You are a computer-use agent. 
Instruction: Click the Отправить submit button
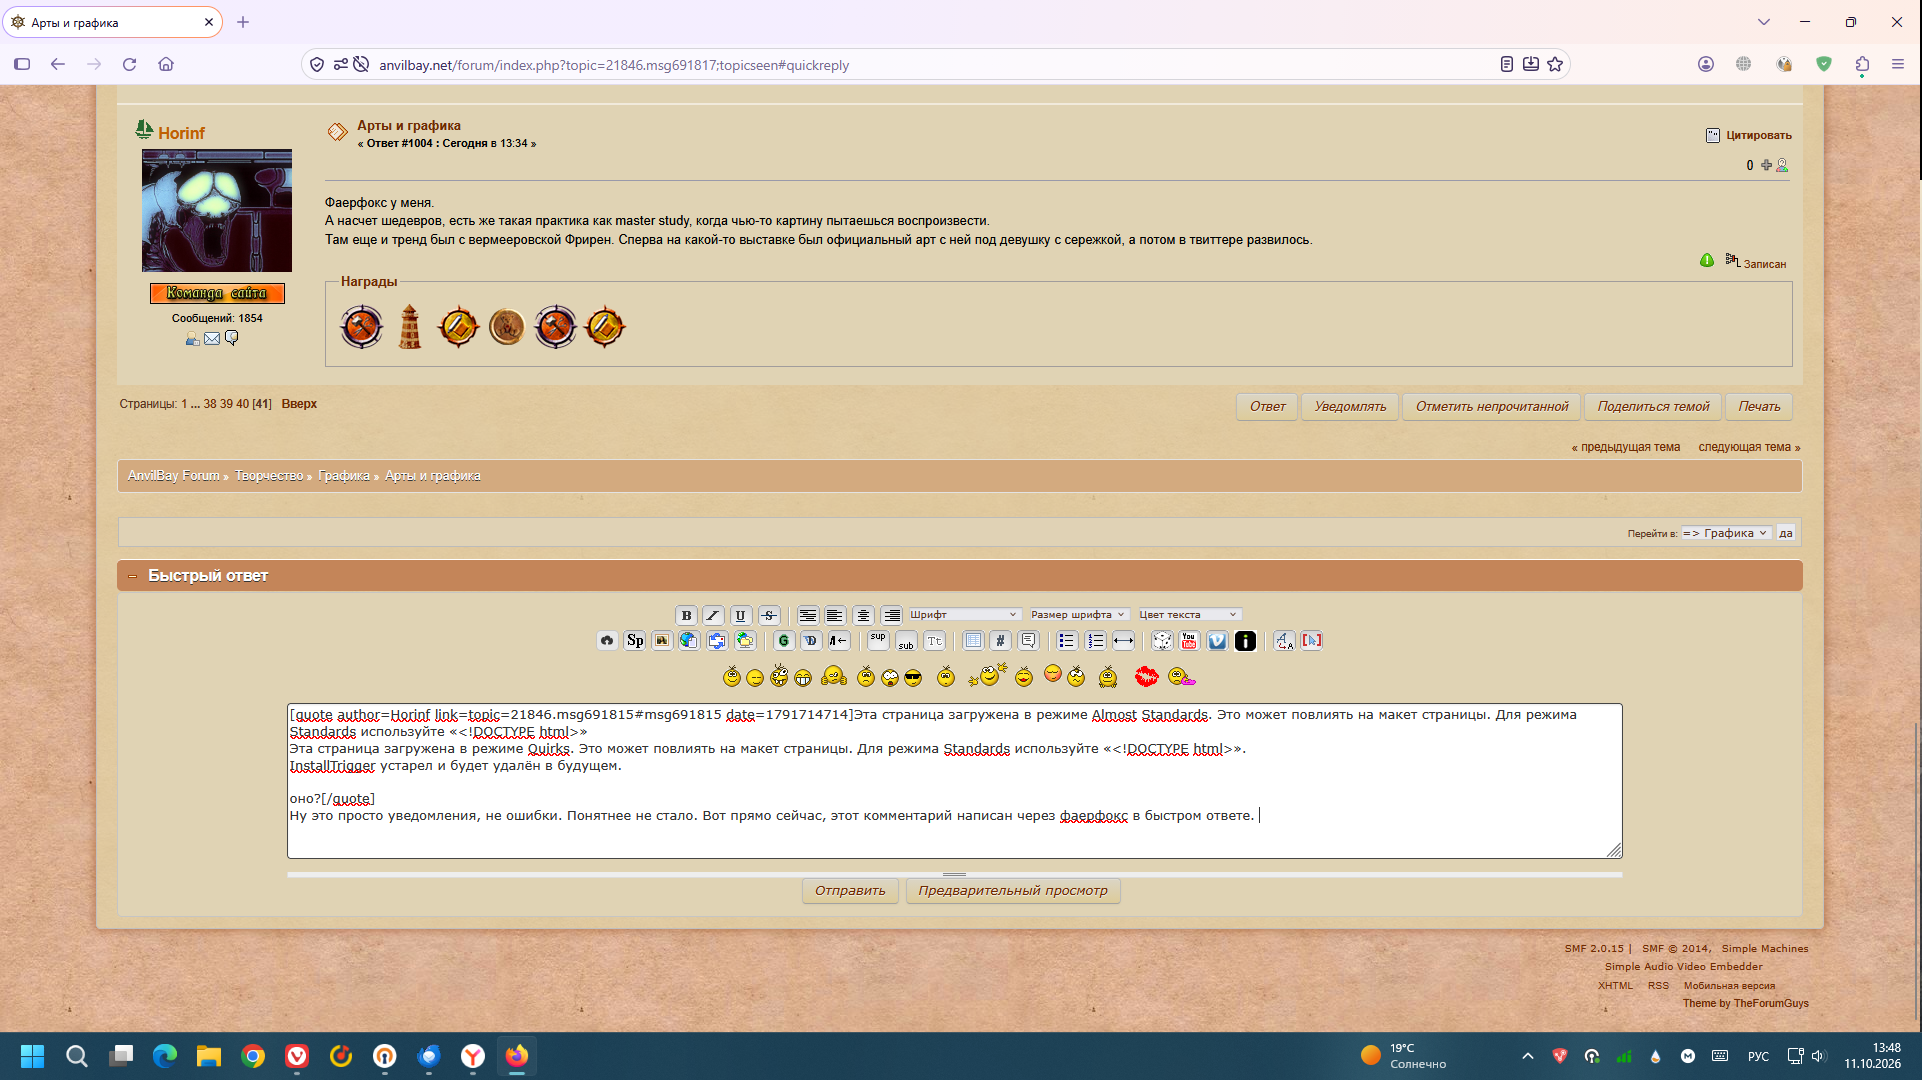tap(850, 891)
